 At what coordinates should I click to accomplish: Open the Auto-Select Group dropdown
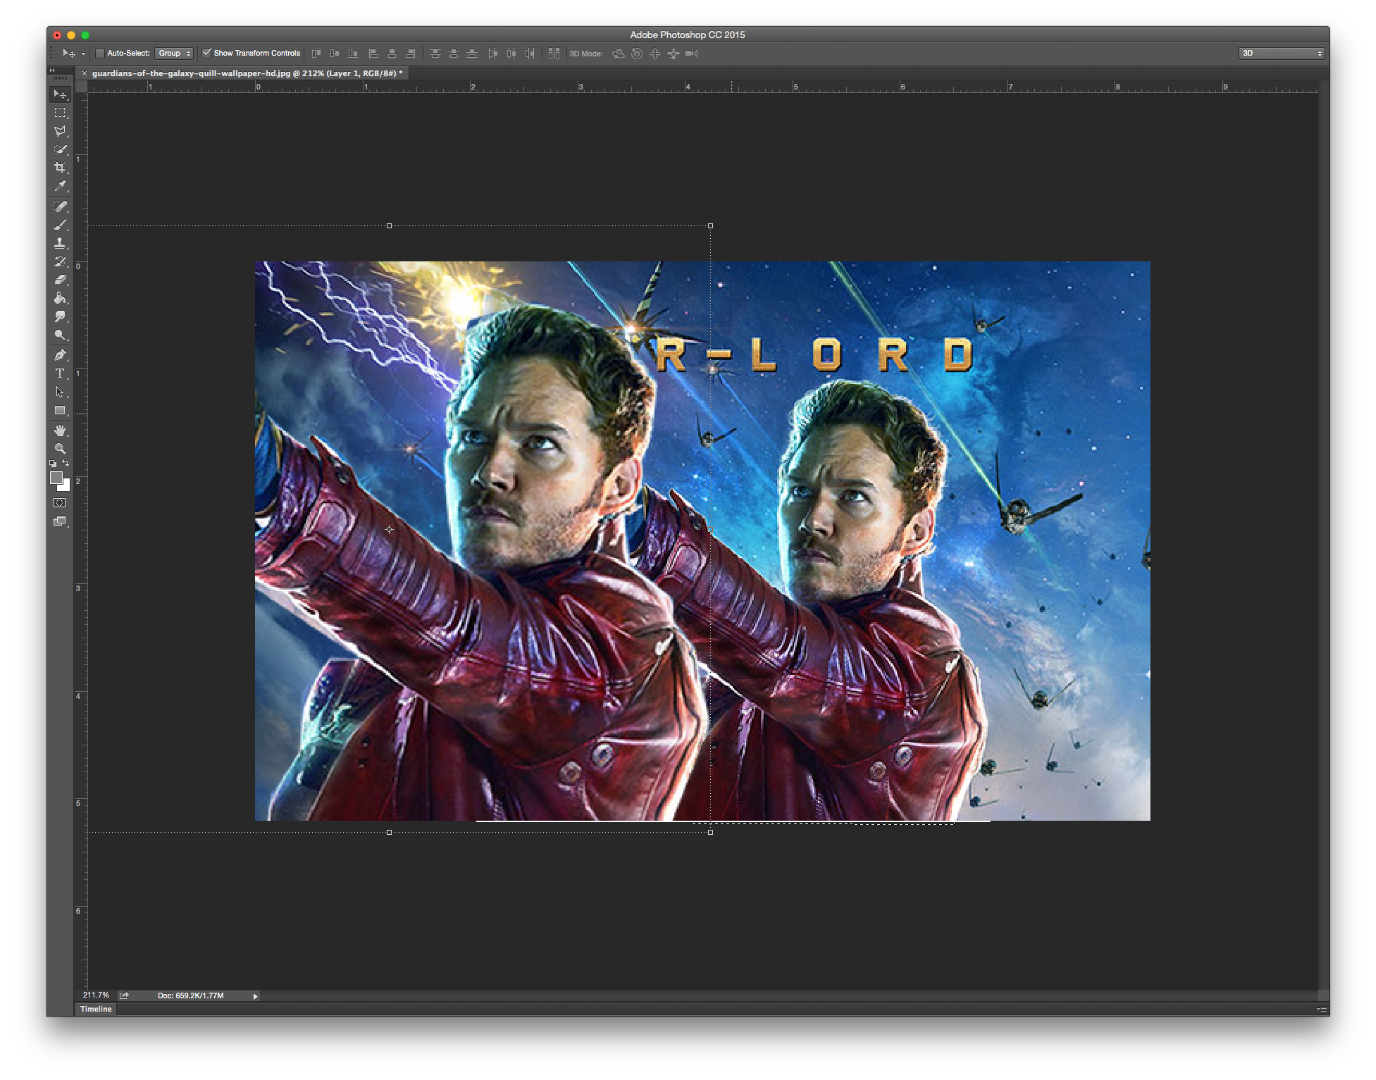coord(173,53)
